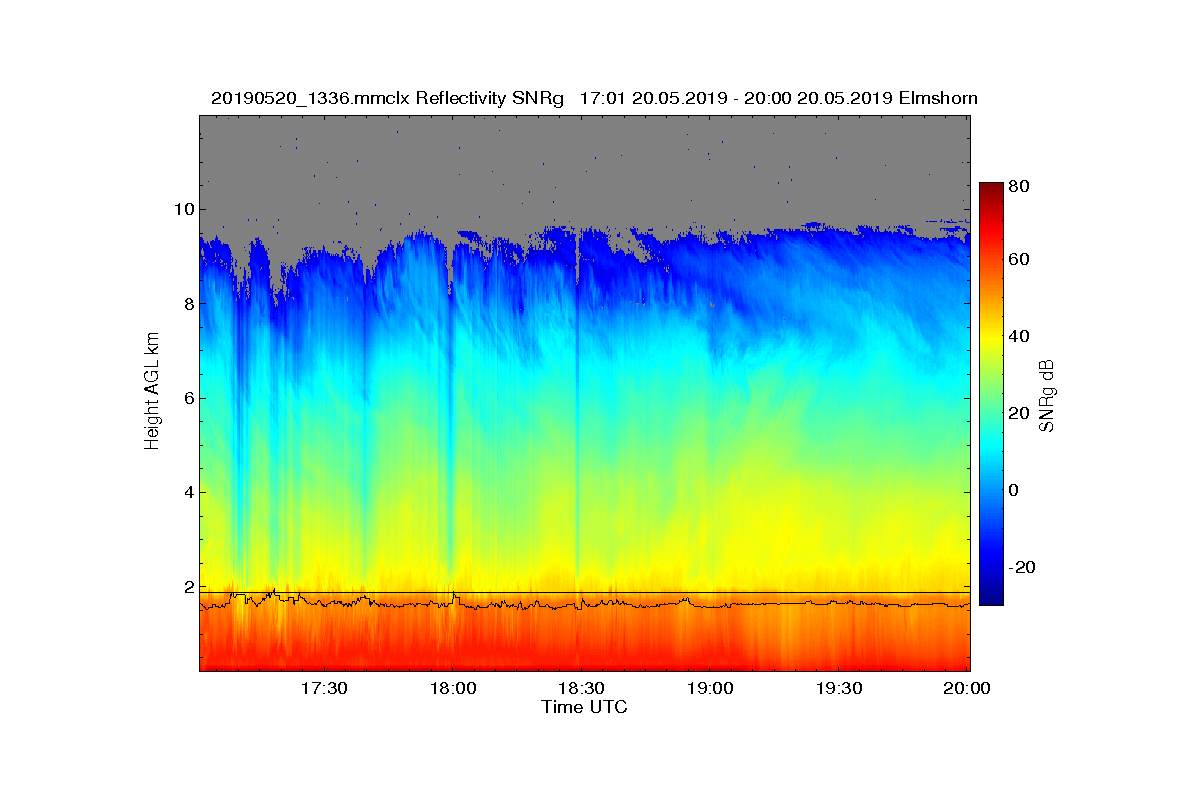
Task: Click the 'SNRg dB' colorbar label
Action: [x=1048, y=396]
